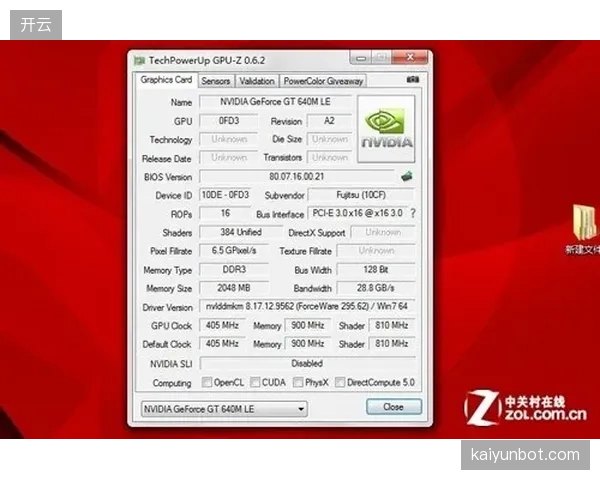The width and height of the screenshot is (600, 480).
Task: Toggle the CUDA checkbox
Action: pyautogui.click(x=255, y=382)
